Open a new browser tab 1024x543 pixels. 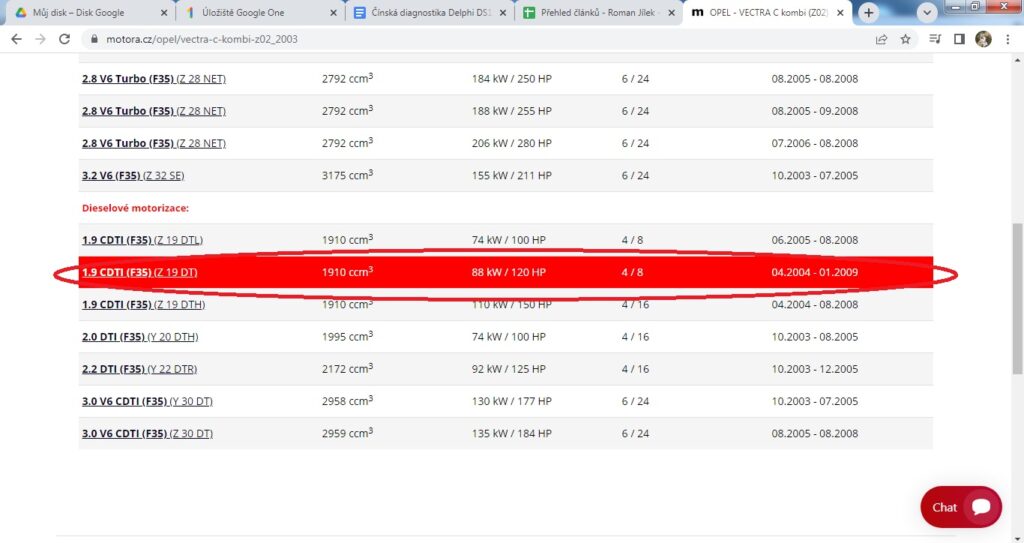[x=869, y=12]
